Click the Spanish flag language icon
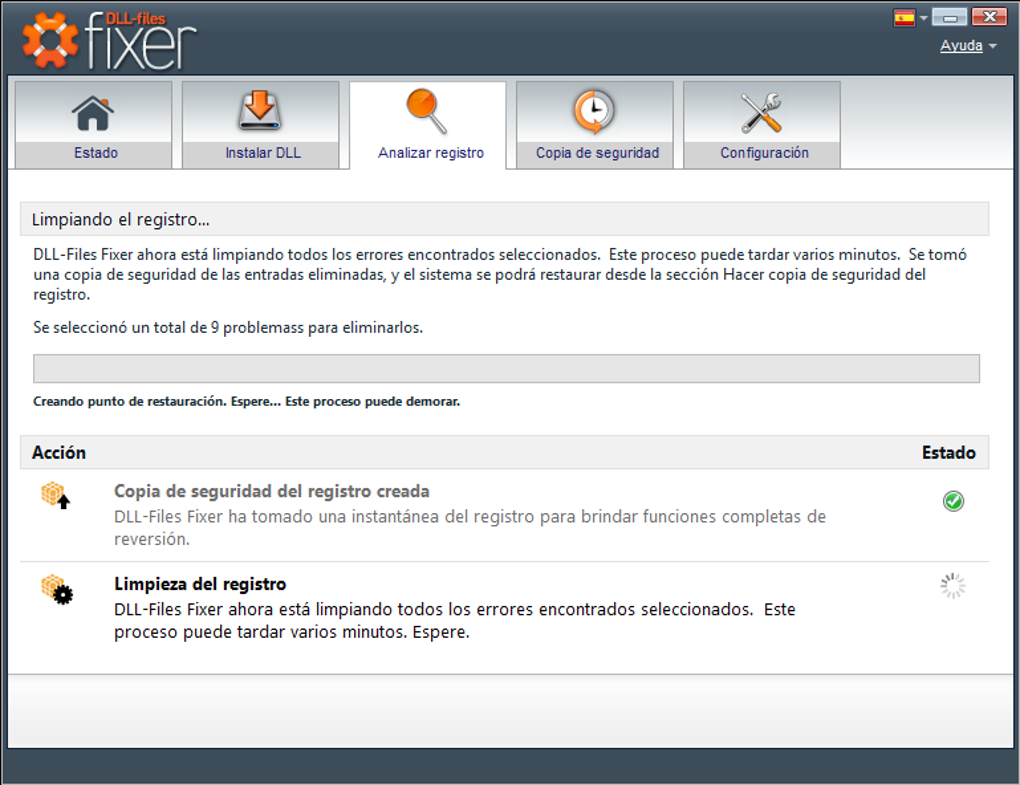Viewport: 1020px width, 785px height. (x=904, y=18)
